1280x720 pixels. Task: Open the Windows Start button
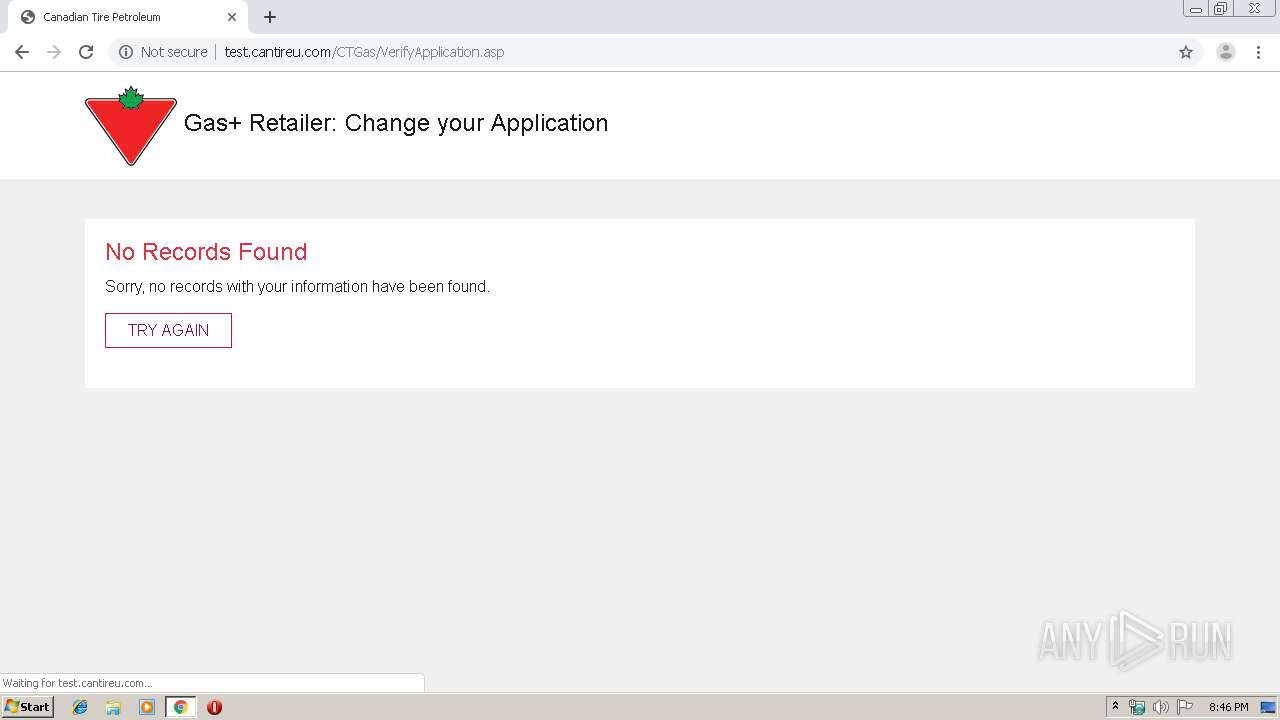(x=28, y=707)
